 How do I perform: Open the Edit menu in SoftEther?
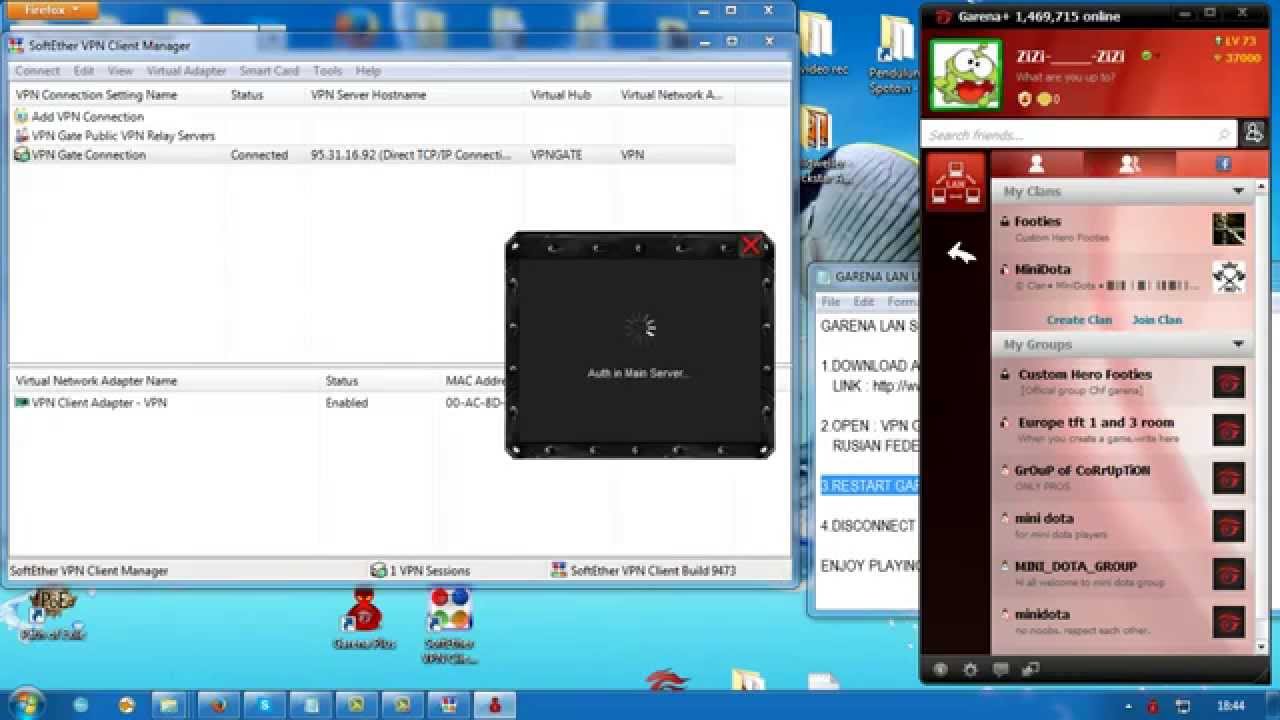pyautogui.click(x=84, y=71)
